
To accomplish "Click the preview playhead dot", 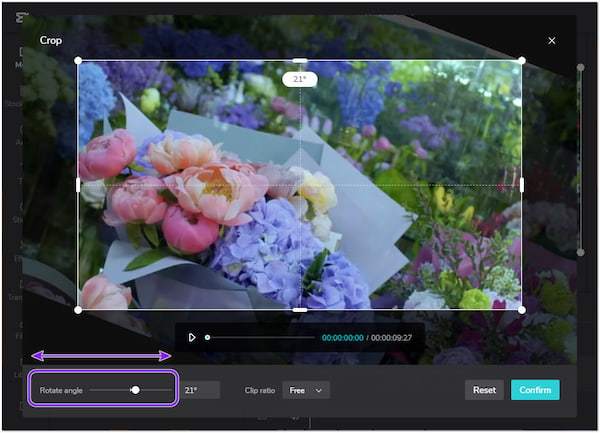I will click(x=207, y=337).
